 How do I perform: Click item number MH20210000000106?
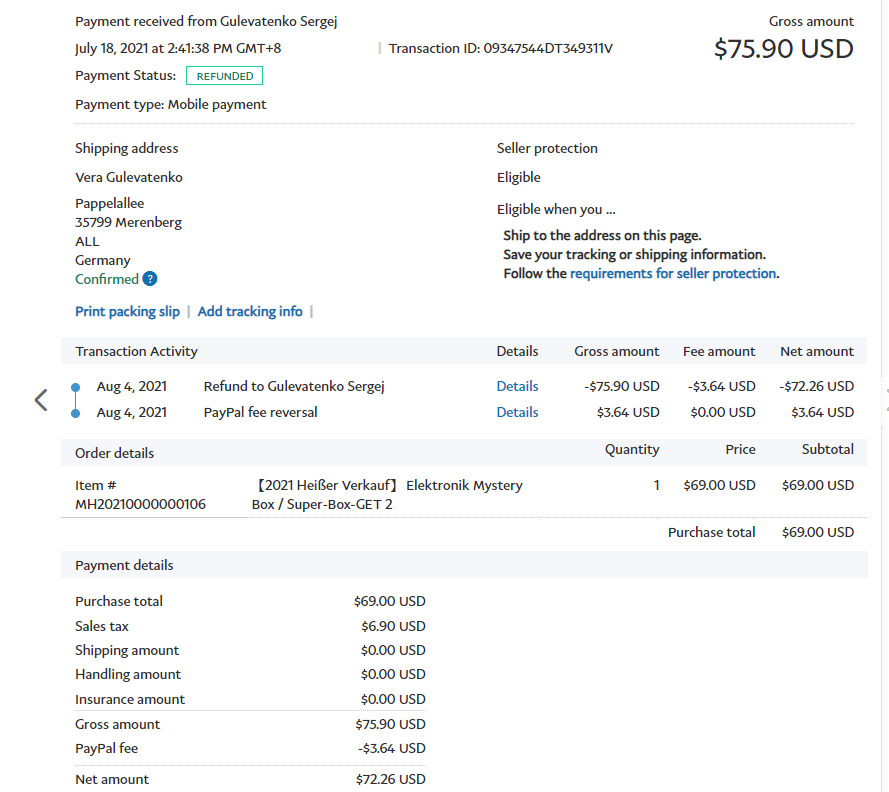[x=140, y=504]
